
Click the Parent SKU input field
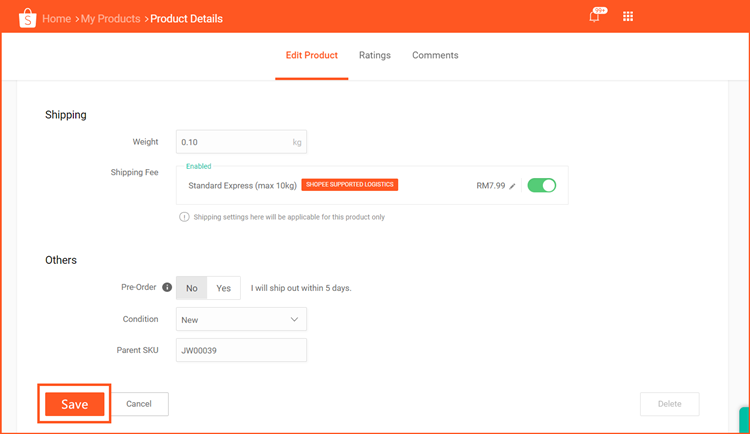[x=241, y=350]
